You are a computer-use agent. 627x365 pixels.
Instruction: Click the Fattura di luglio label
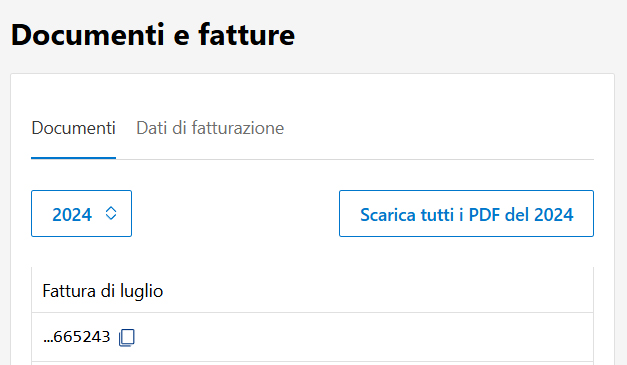(103, 291)
